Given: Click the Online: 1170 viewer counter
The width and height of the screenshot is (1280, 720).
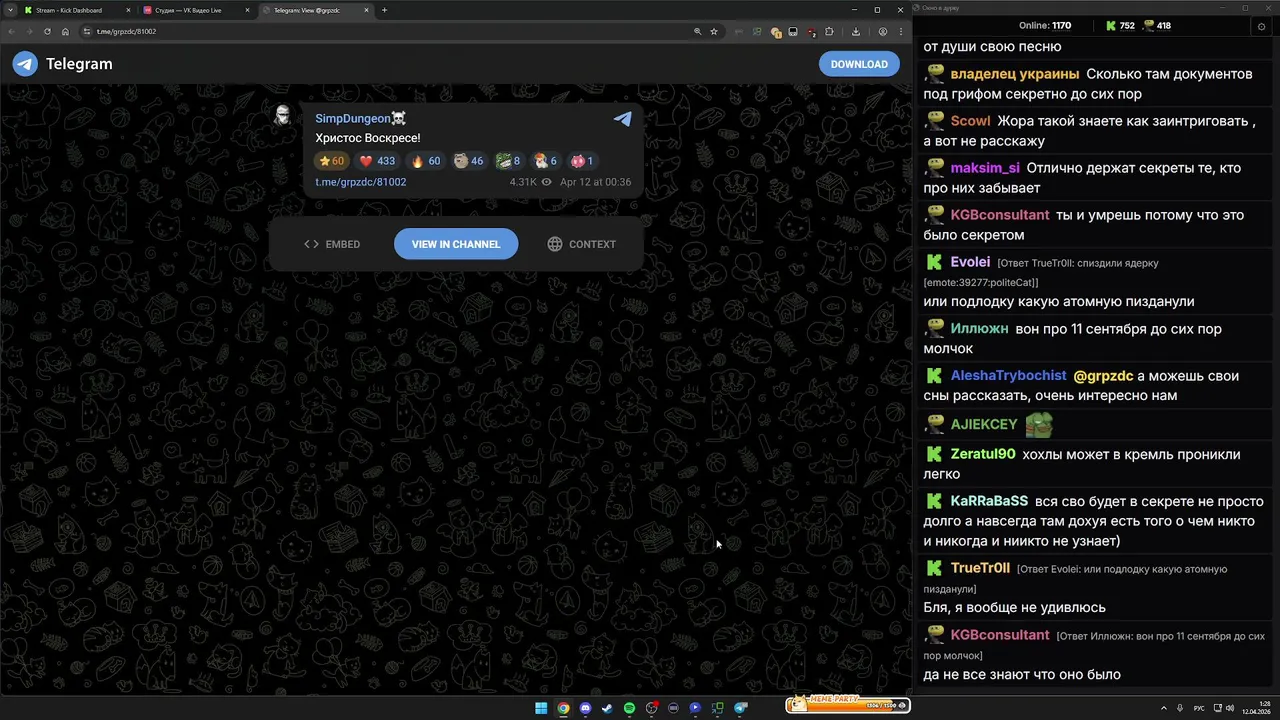Looking at the screenshot, I should click(1045, 26).
